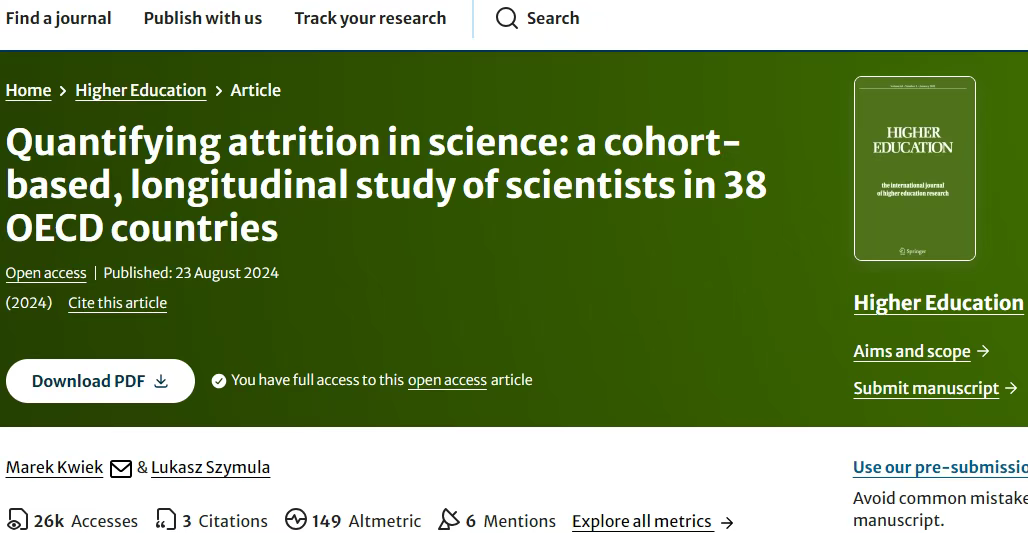1028x533 pixels.
Task: Click the arrow beside Aims and scope
Action: click(x=983, y=351)
